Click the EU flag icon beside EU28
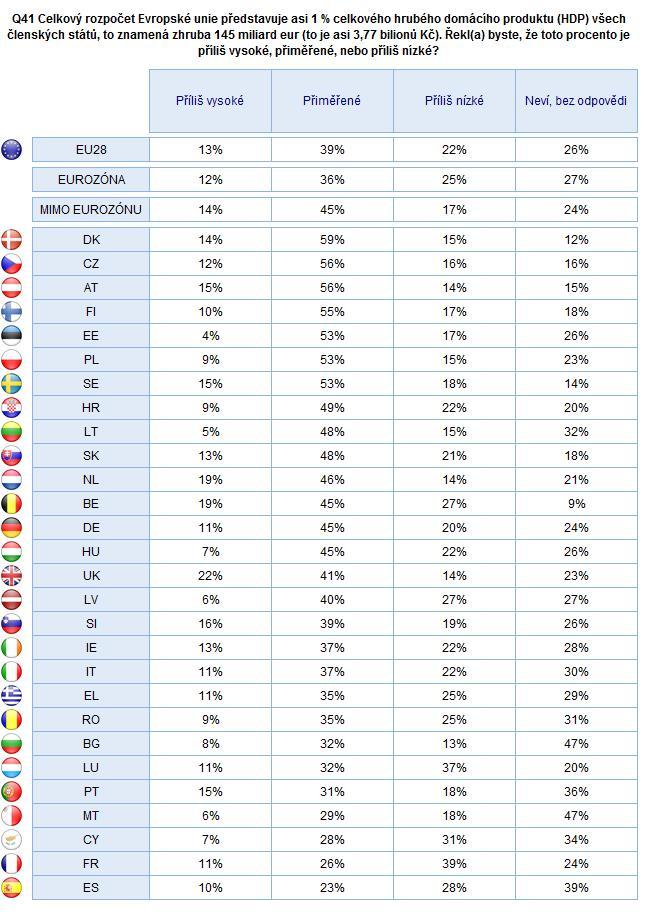Image resolution: width=650 pixels, height=916 pixels. coord(11,150)
